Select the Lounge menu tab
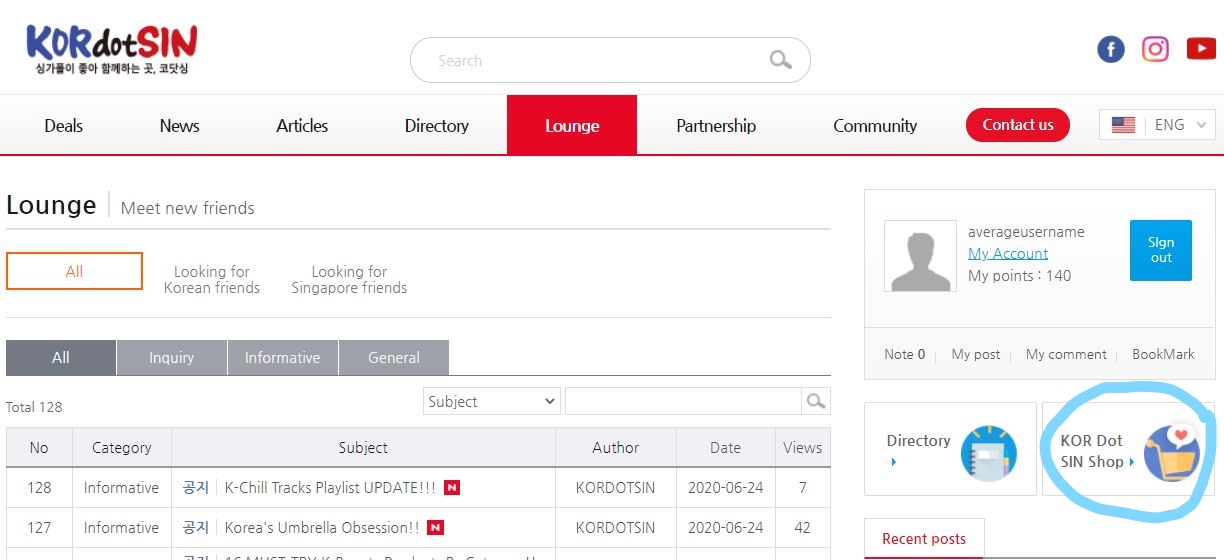This screenshot has width=1224, height=560. [x=572, y=125]
